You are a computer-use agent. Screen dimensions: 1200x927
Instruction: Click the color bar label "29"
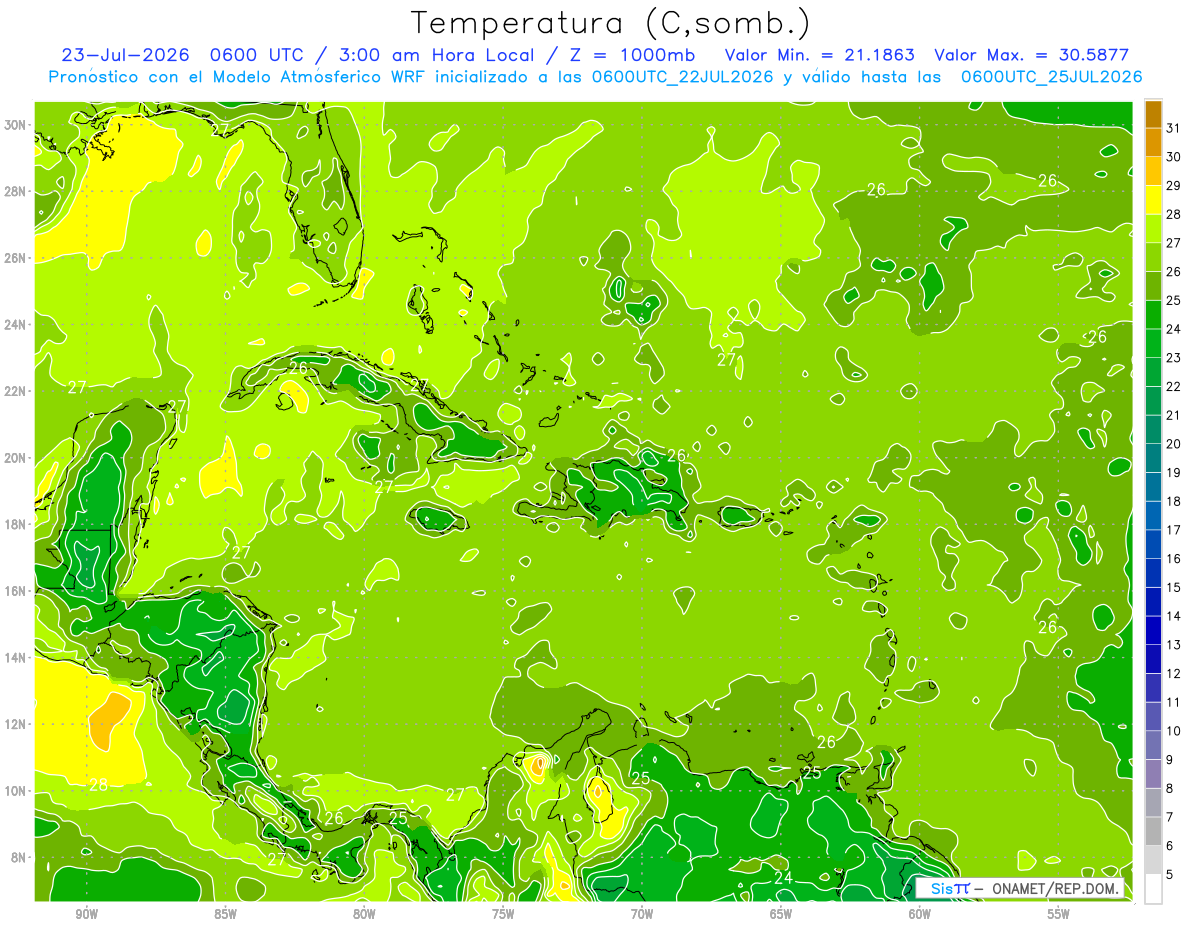coord(1174,186)
